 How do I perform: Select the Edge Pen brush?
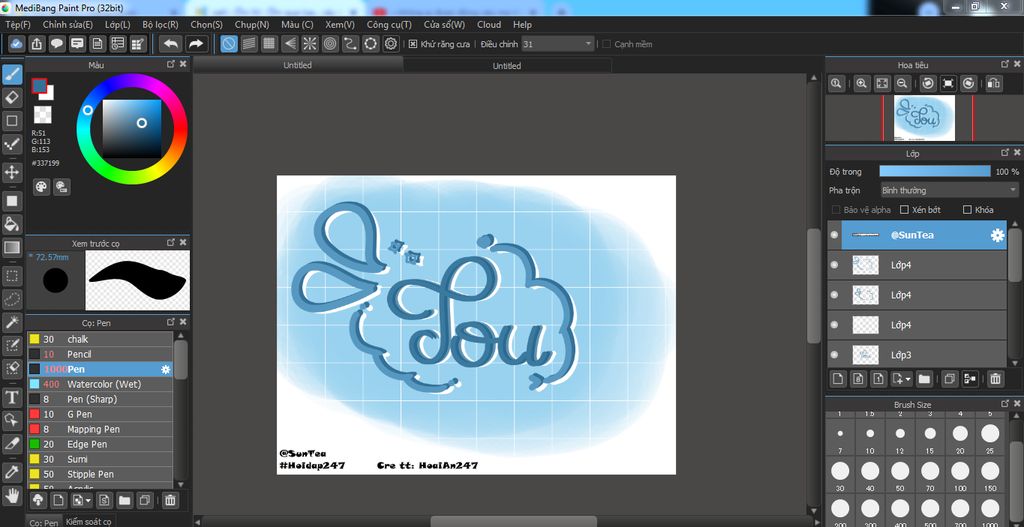100,444
